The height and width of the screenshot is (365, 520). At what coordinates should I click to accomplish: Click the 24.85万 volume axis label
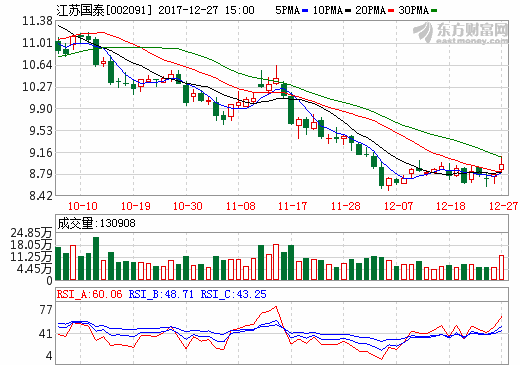[31, 233]
